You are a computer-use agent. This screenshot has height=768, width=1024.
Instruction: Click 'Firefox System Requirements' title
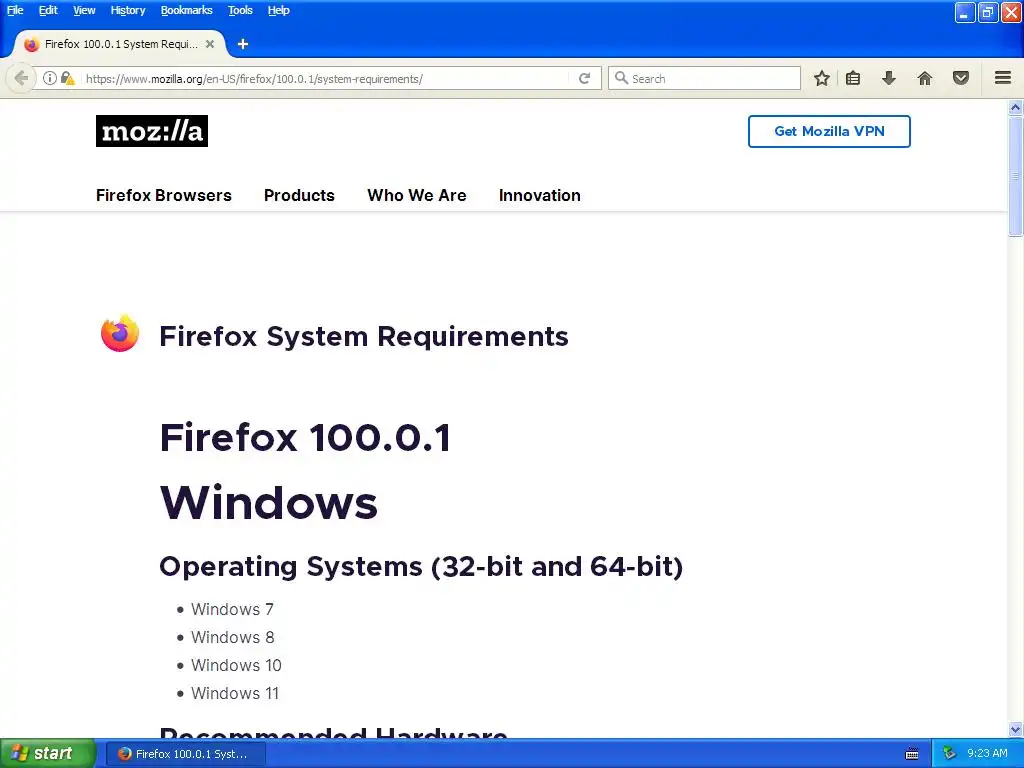pos(364,336)
